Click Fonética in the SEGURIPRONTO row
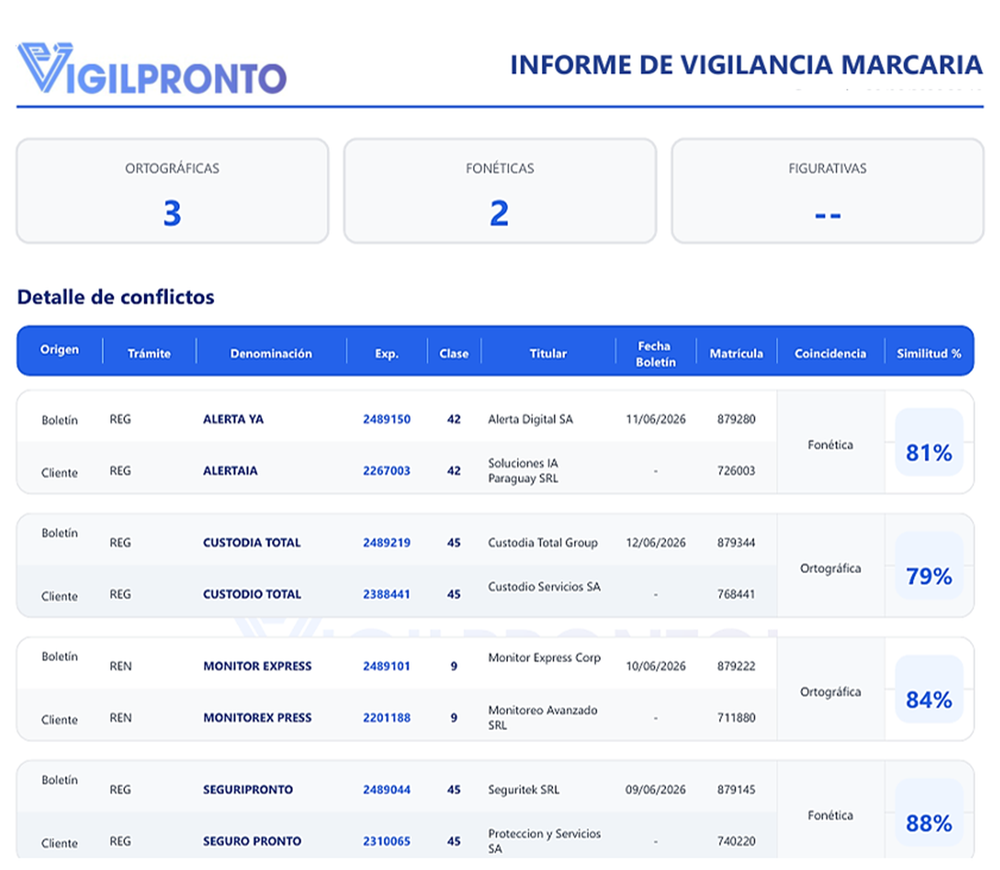 [x=830, y=815]
